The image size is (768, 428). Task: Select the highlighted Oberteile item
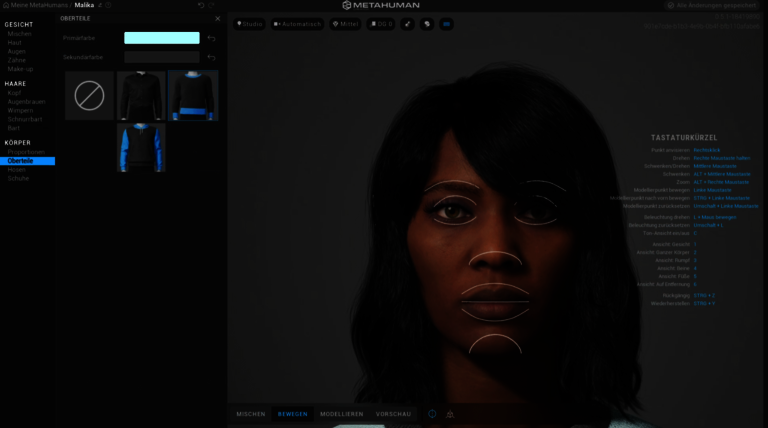(x=27, y=161)
